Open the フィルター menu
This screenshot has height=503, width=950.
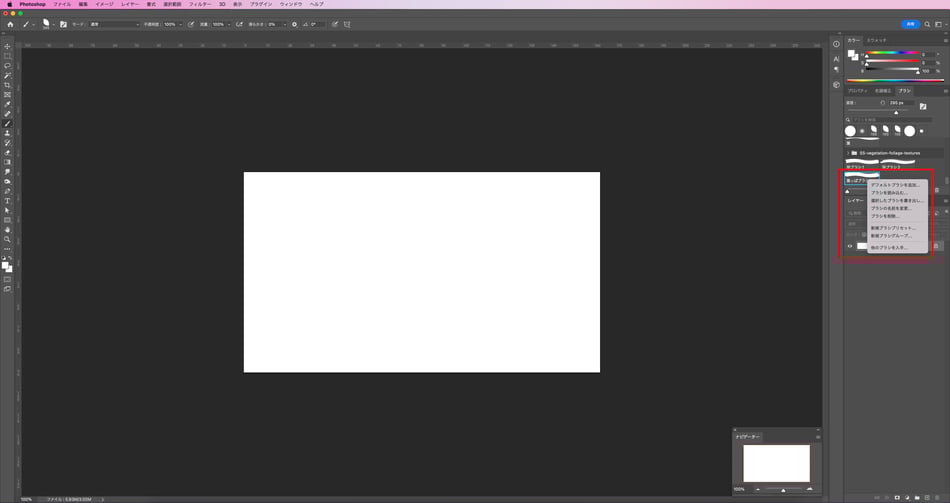tap(200, 4)
